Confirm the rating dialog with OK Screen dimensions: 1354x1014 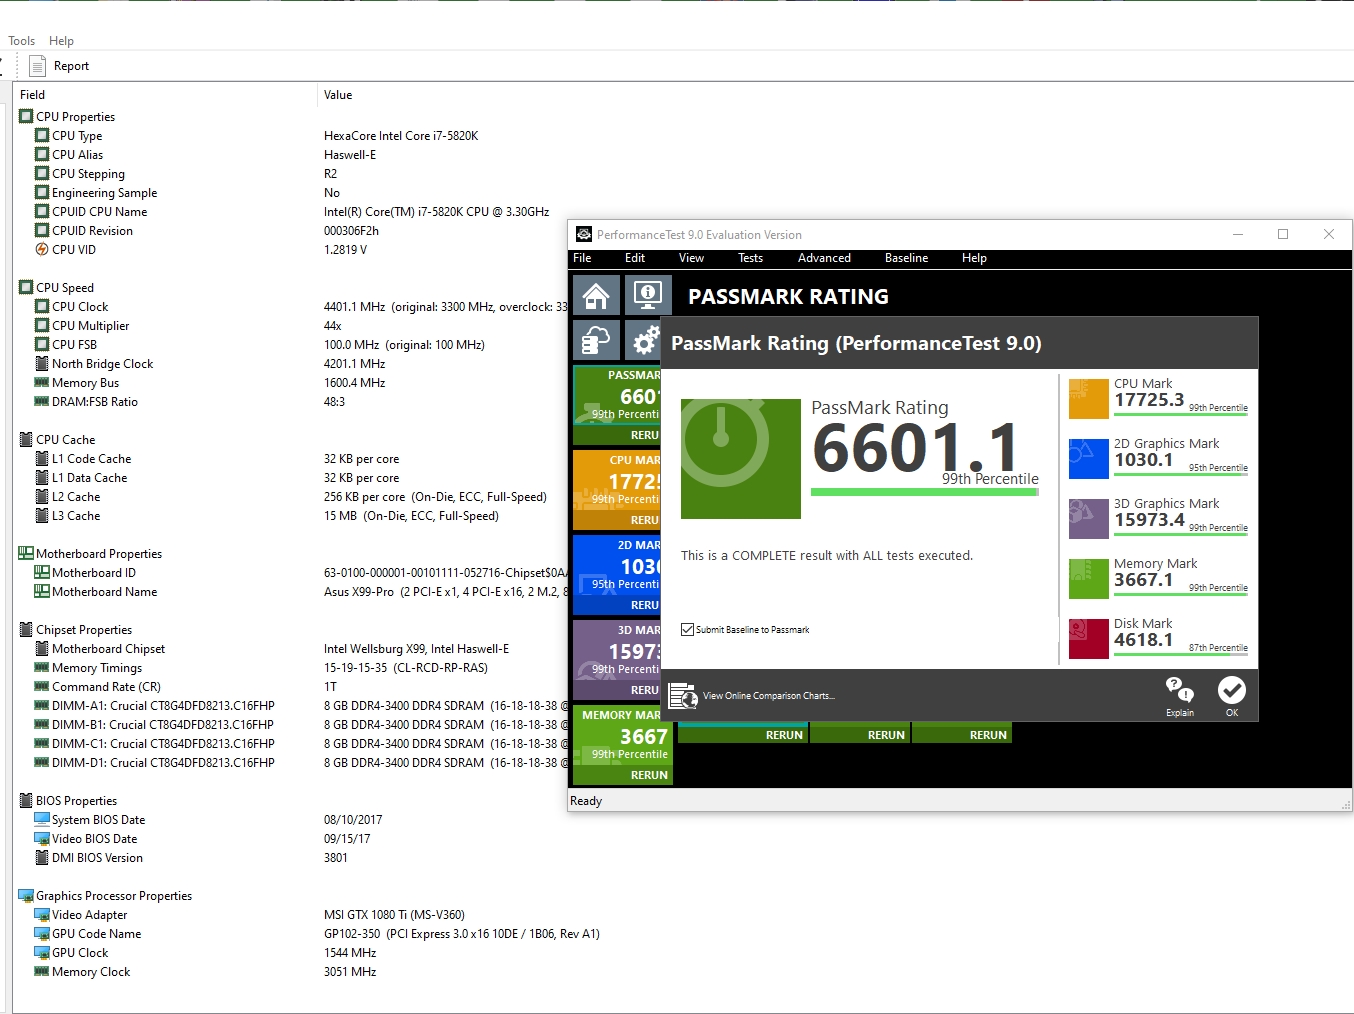click(1232, 696)
